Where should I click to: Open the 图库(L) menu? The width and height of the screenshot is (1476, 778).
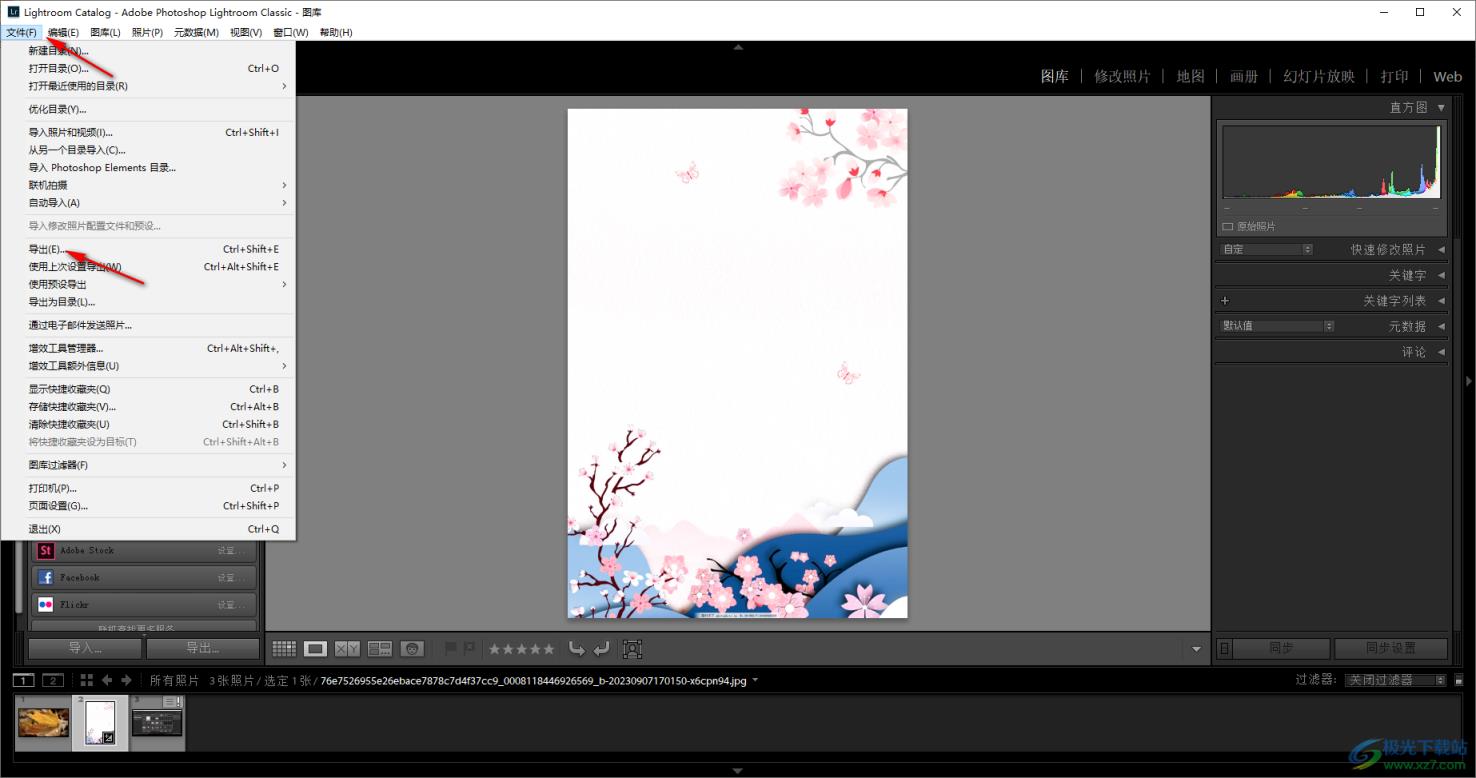click(x=105, y=32)
